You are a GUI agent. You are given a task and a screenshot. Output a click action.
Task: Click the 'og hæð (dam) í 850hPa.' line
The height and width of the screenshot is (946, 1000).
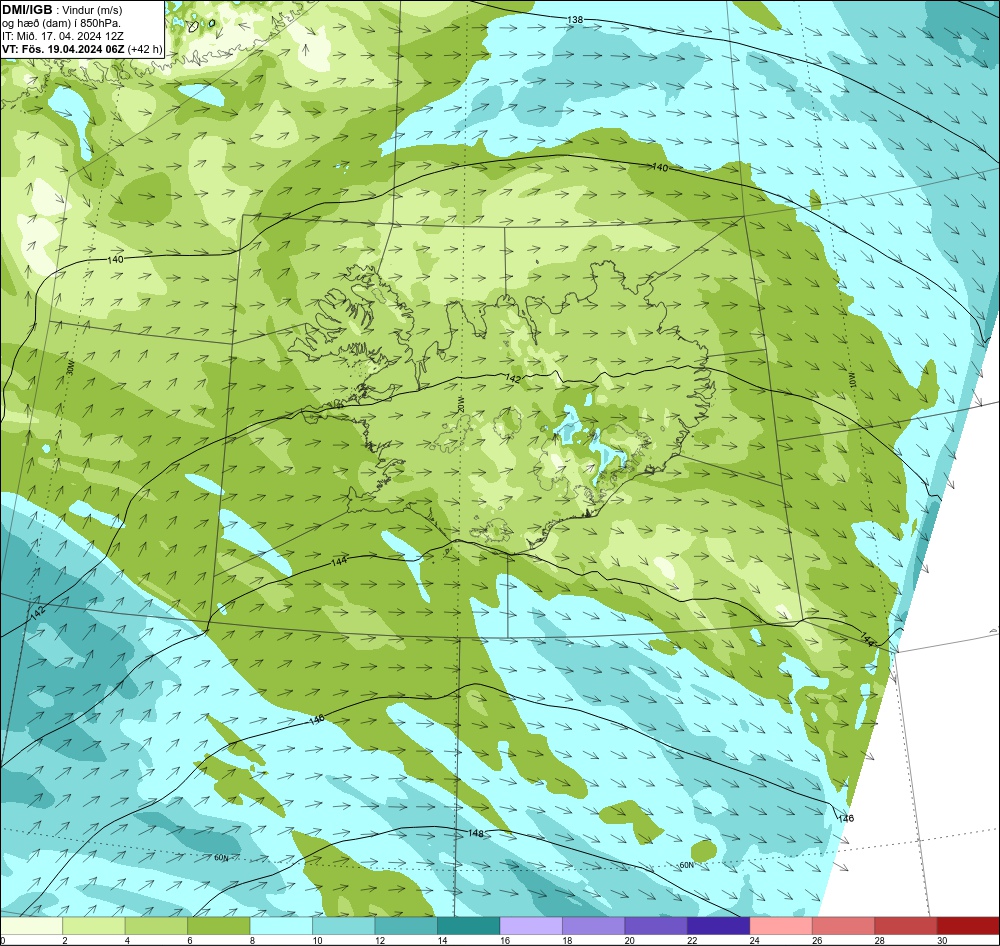61,23
